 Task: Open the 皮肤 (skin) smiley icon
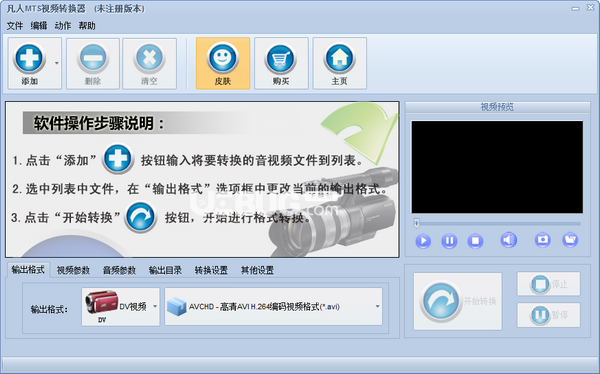(223, 59)
